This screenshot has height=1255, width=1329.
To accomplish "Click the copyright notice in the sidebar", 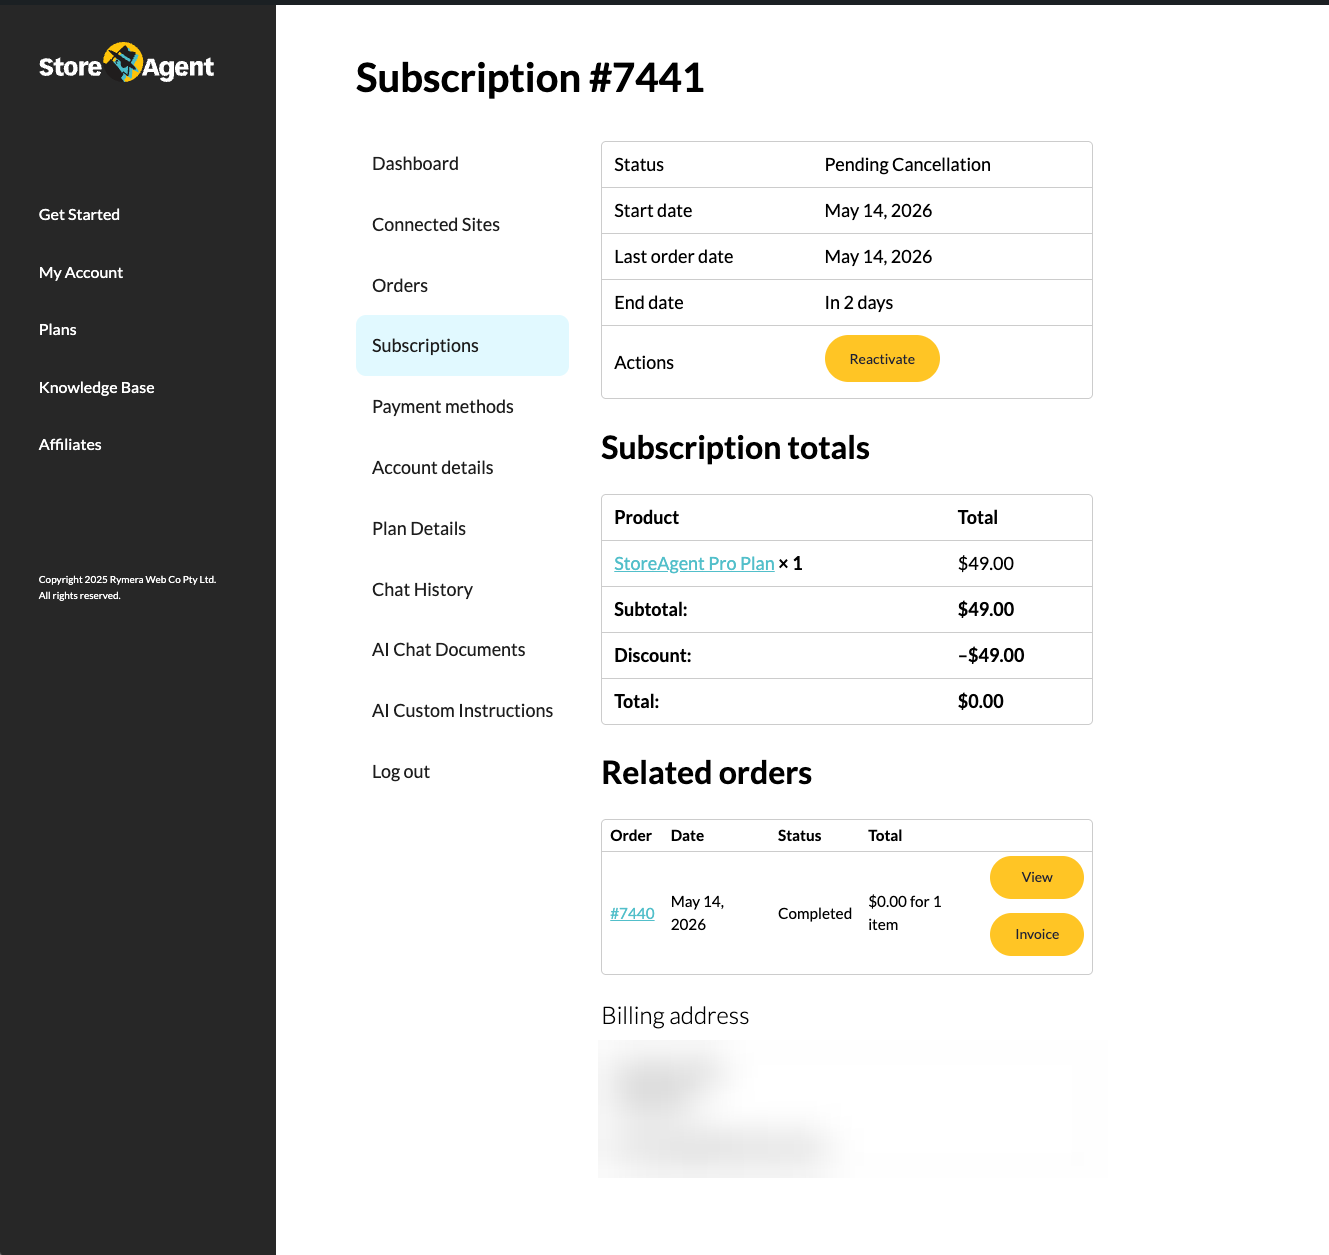I will click(127, 587).
